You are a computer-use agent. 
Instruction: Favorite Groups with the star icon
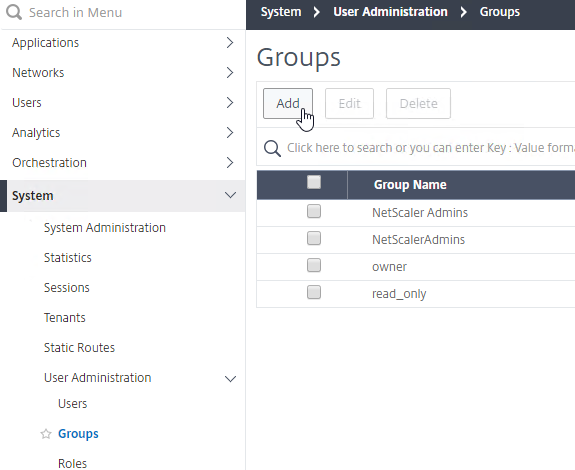[x=46, y=434]
